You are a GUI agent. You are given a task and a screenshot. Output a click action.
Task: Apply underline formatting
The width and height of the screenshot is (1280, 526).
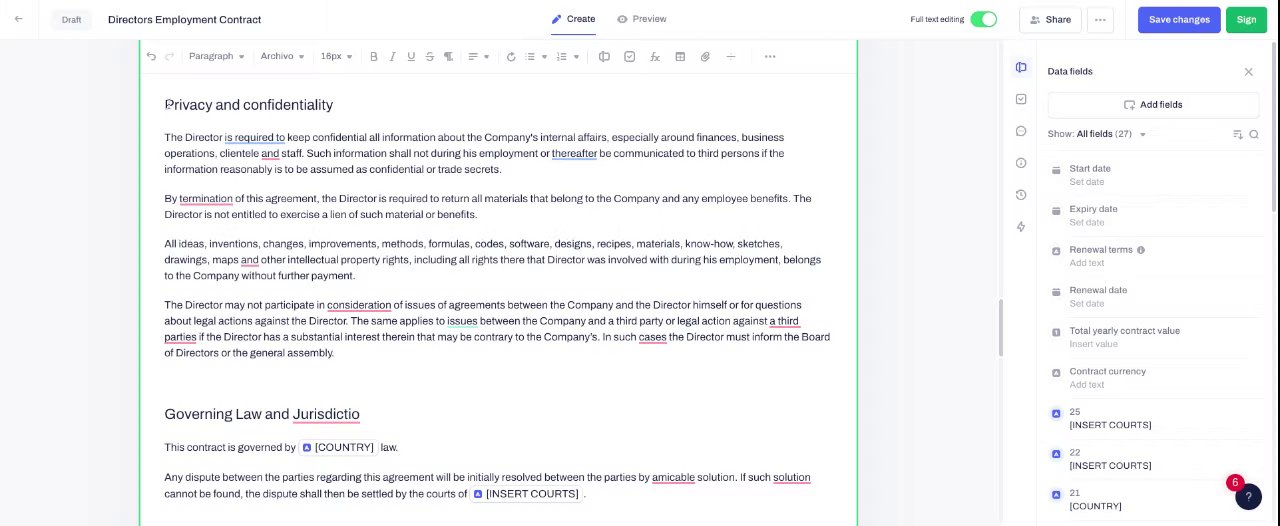(411, 57)
